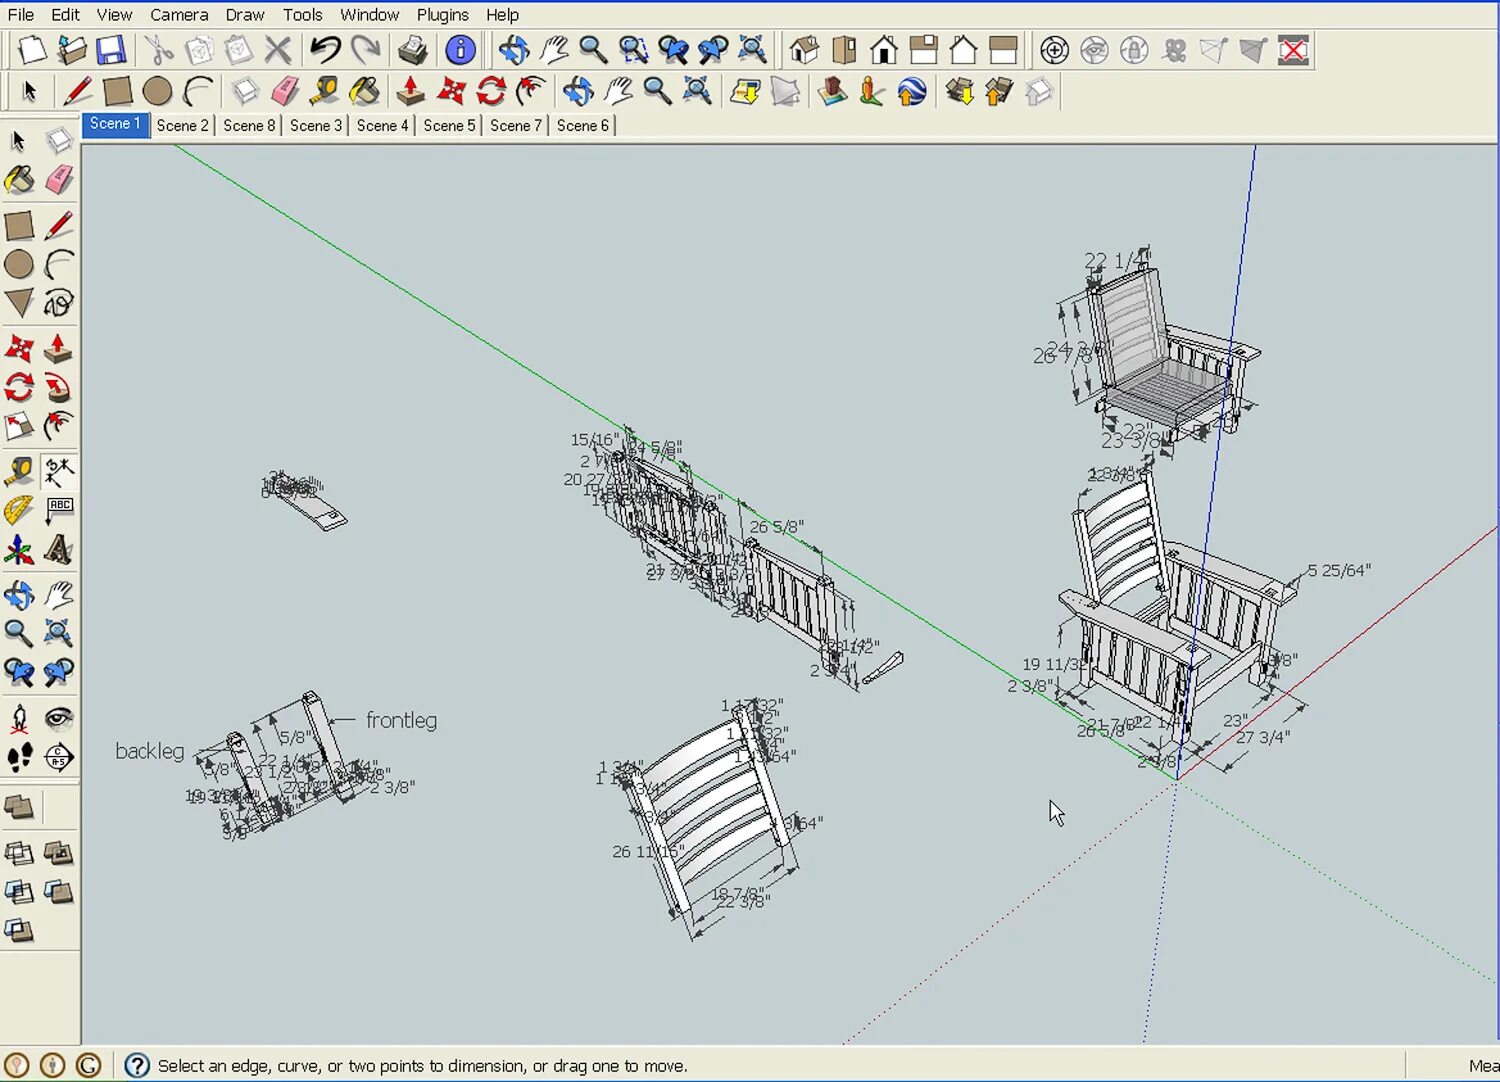Select Rectangle tool in left palette
The height and width of the screenshot is (1082, 1500).
pyautogui.click(x=19, y=226)
